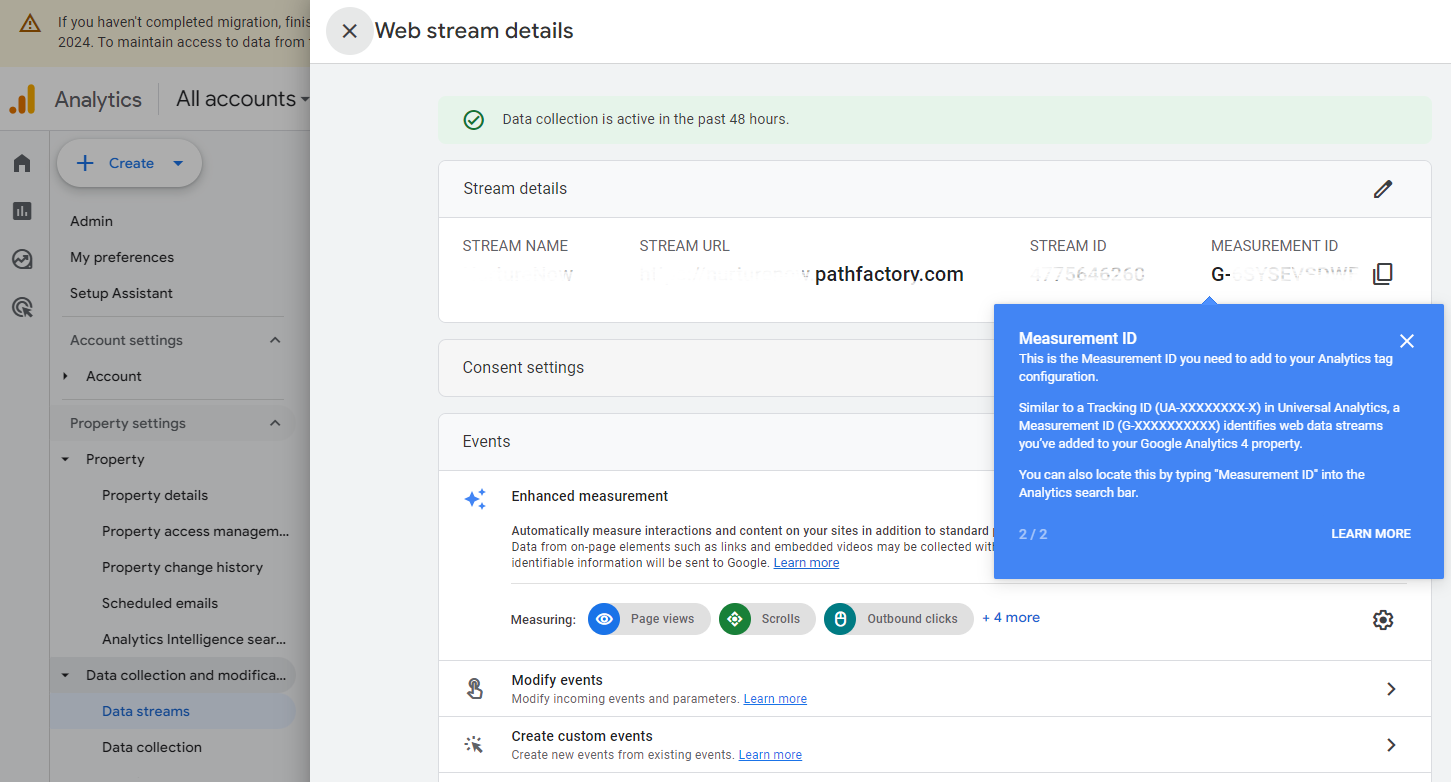Collapse the Property tree item
Screen dimensions: 1451x782
(65, 460)
